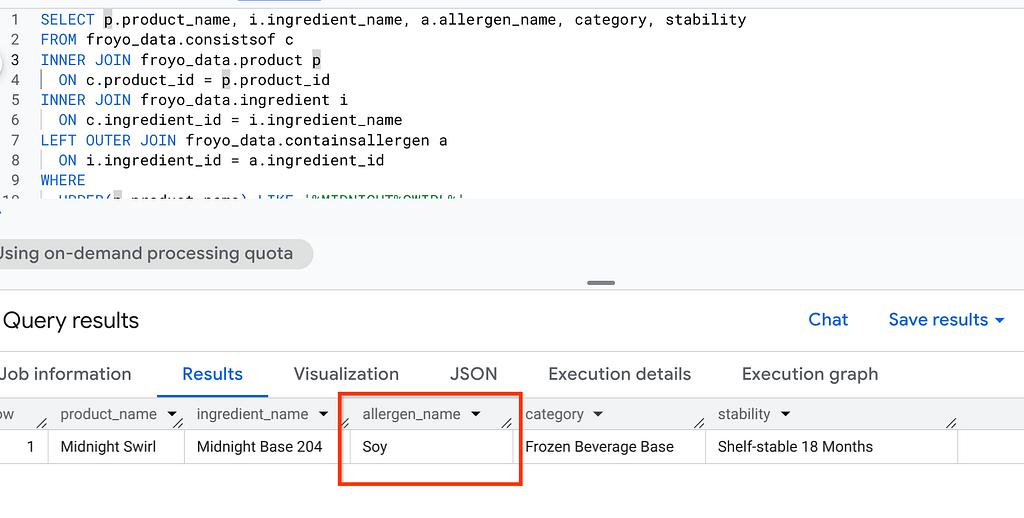The height and width of the screenshot is (518, 1024).
Task: Click the Midnight Base 204 cell
Action: tap(267, 447)
